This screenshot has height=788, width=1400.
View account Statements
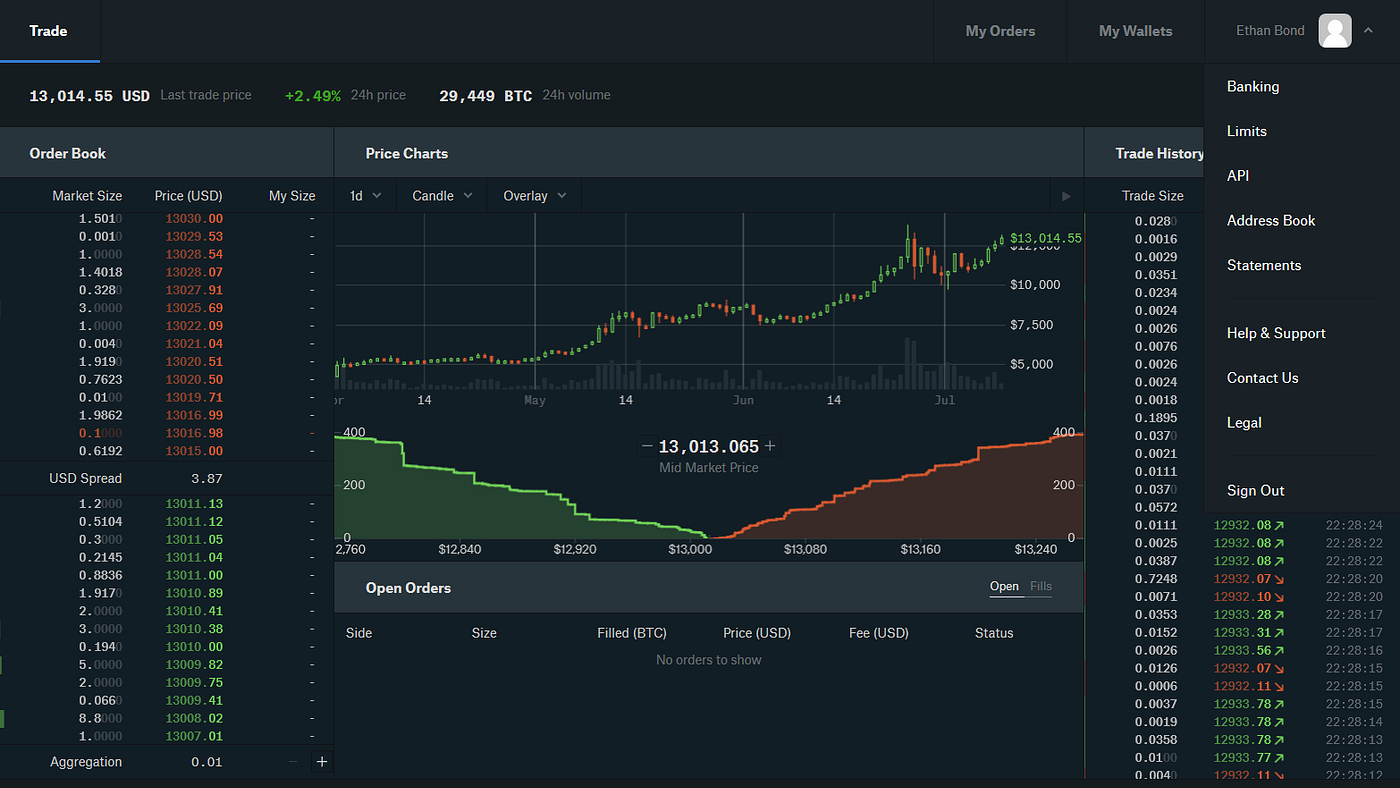(x=1264, y=265)
